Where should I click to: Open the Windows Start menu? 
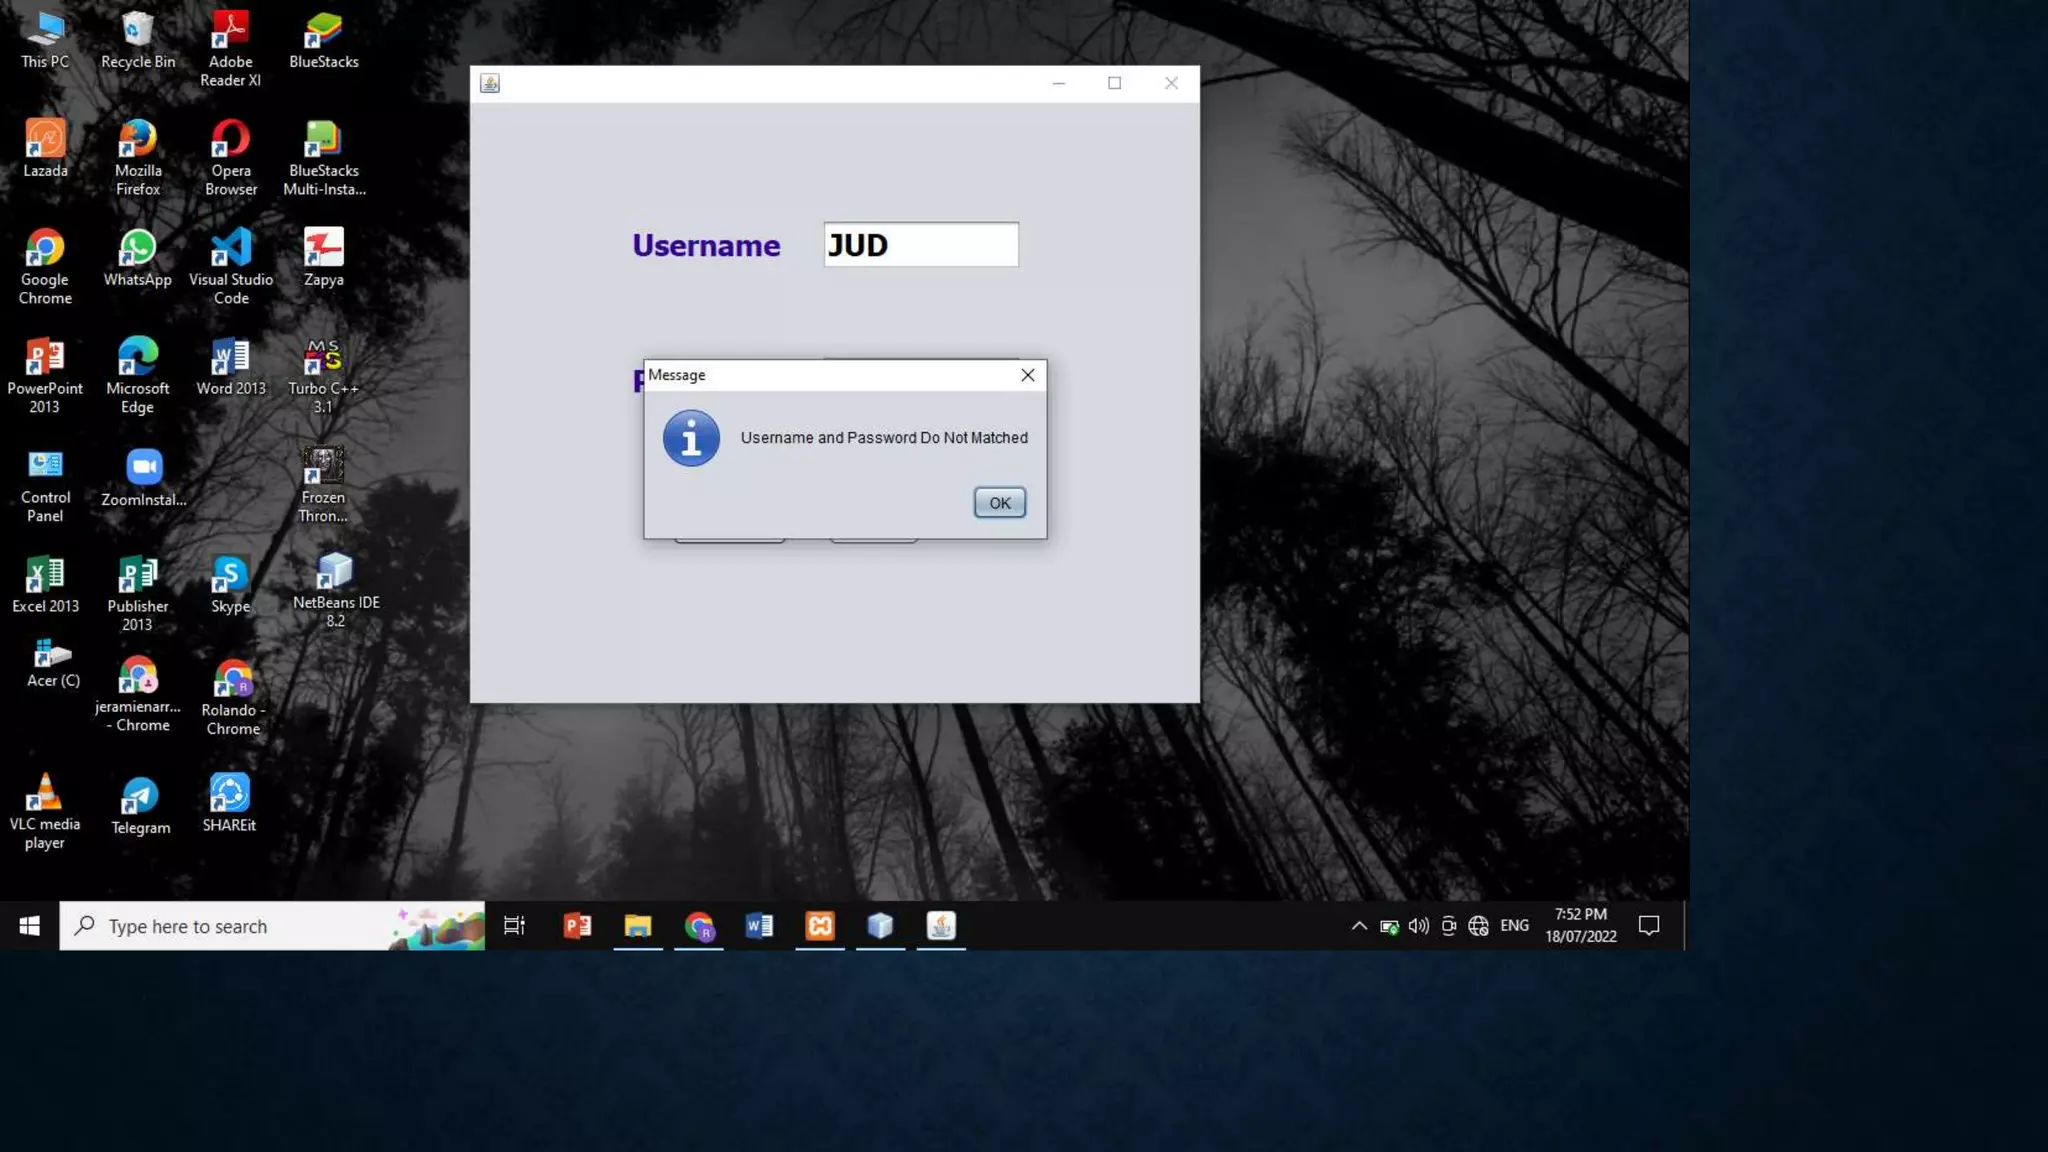(29, 926)
